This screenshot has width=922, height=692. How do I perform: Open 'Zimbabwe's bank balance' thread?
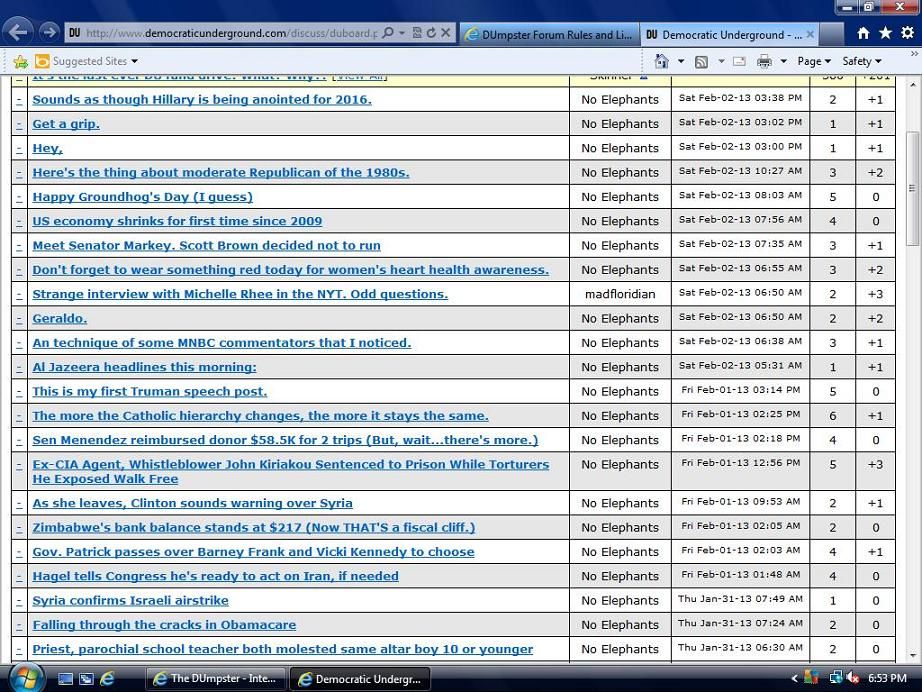pyautogui.click(x=253, y=527)
